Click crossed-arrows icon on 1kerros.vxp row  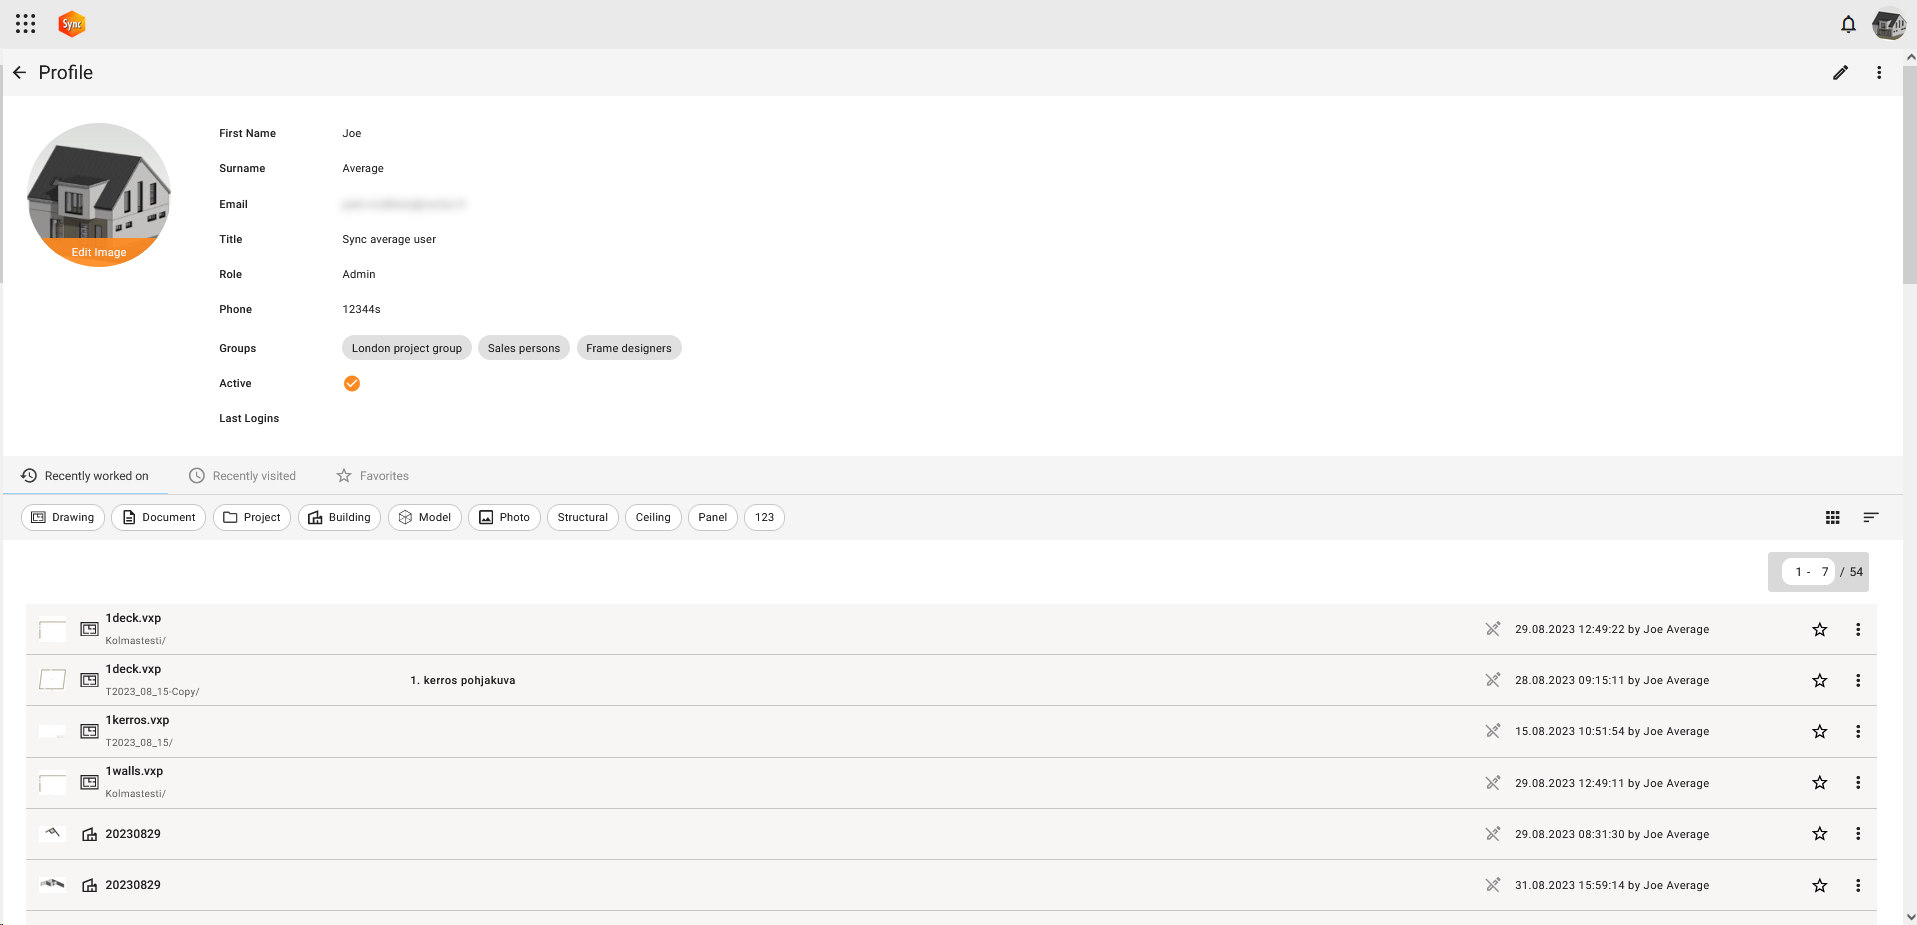pyautogui.click(x=1493, y=731)
